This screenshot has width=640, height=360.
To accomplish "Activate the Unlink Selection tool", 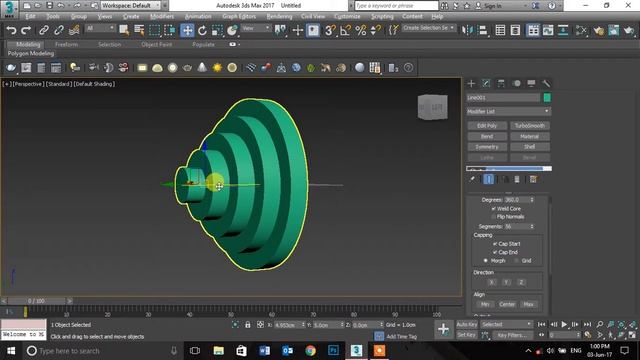I will pyautogui.click(x=59, y=30).
